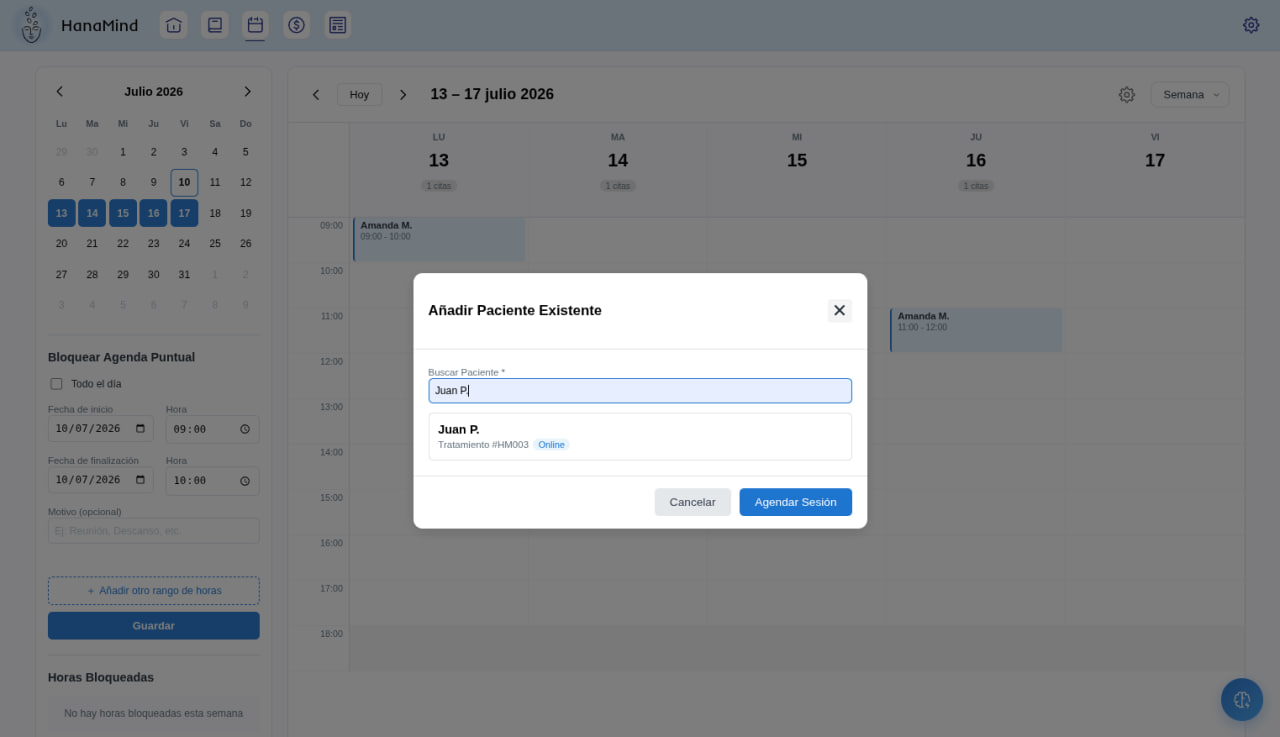The image size is (1280, 737).
Task: Click Agendar Sesión button
Action: (796, 502)
